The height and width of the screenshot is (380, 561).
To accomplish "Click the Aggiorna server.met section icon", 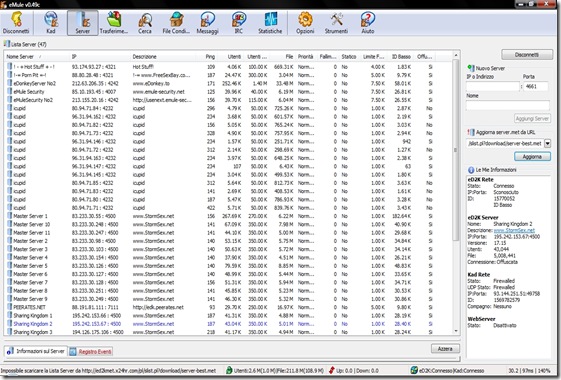I will (x=470, y=132).
